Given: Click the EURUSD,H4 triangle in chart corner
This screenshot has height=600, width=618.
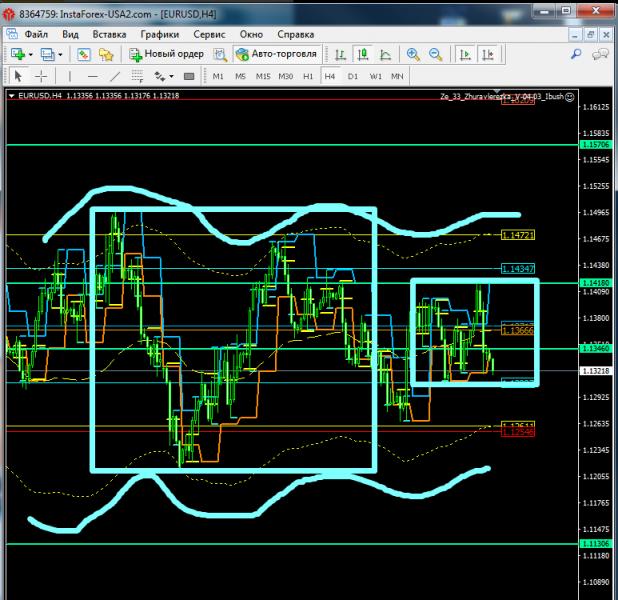Looking at the screenshot, I should (11, 95).
